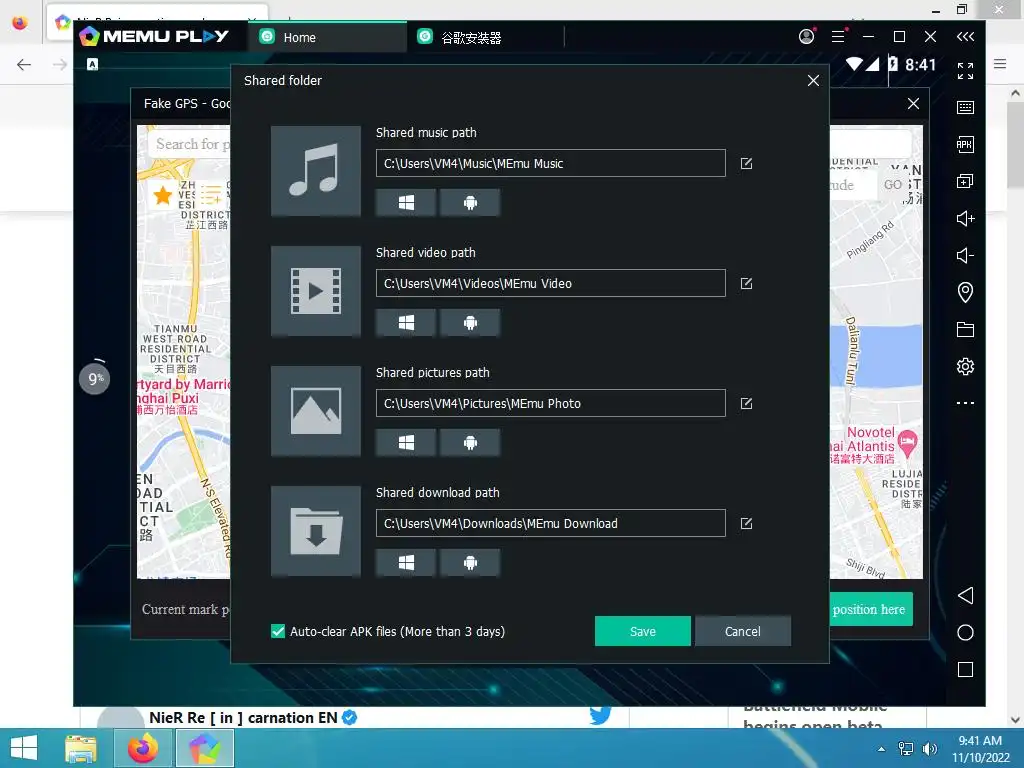Open File Explorer from taskbar
The height and width of the screenshot is (768, 1024).
tap(81, 748)
